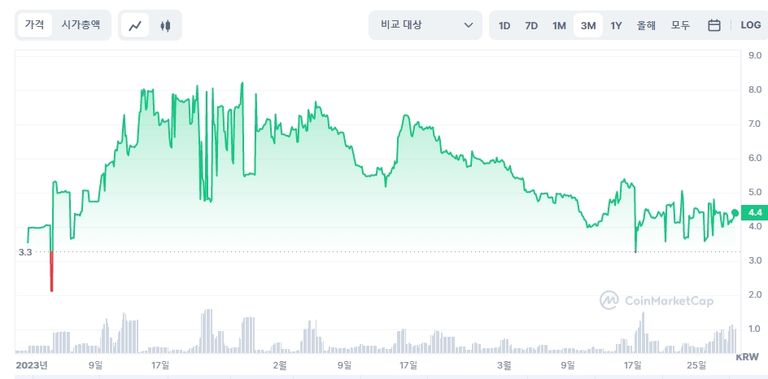Click the green current price dot
Image resolution: width=768 pixels, height=379 pixels.
coord(735,213)
